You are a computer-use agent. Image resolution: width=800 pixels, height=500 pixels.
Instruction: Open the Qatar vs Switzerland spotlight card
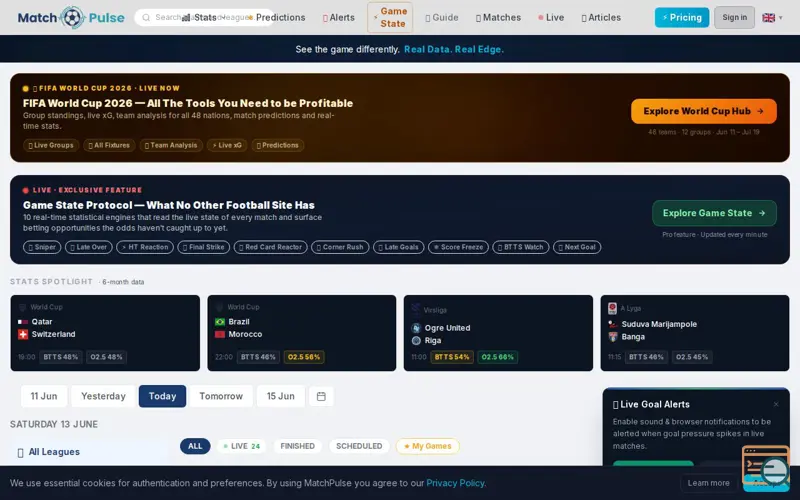click(x=105, y=333)
